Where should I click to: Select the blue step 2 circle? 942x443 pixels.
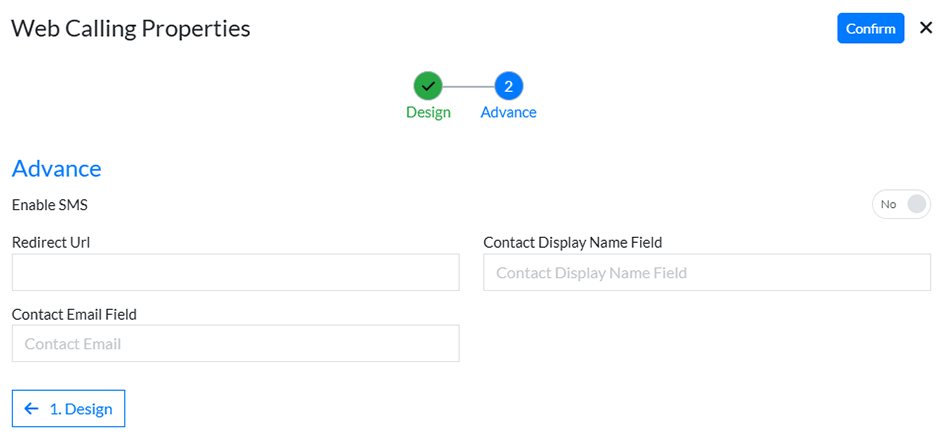(508, 86)
